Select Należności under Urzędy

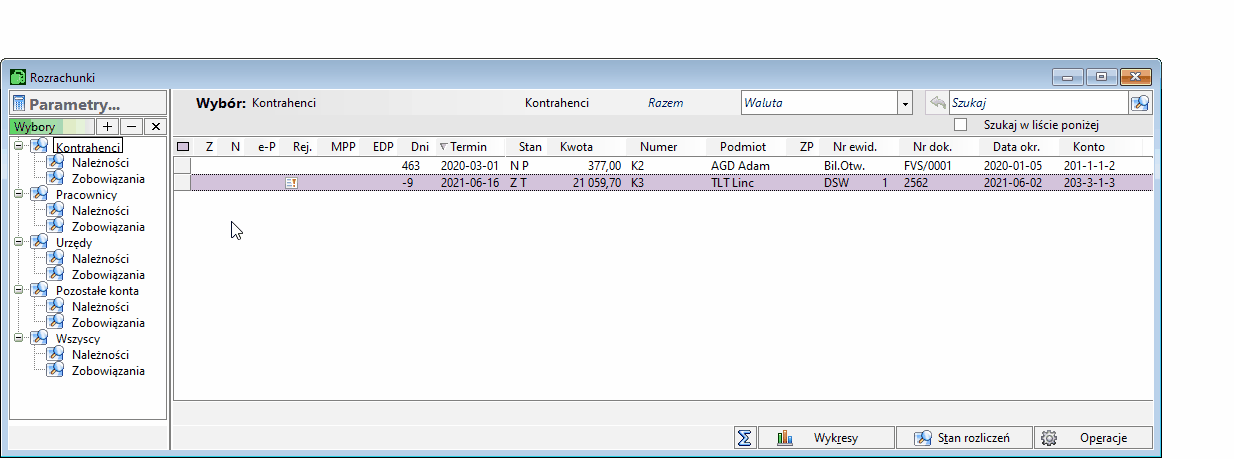coord(100,259)
